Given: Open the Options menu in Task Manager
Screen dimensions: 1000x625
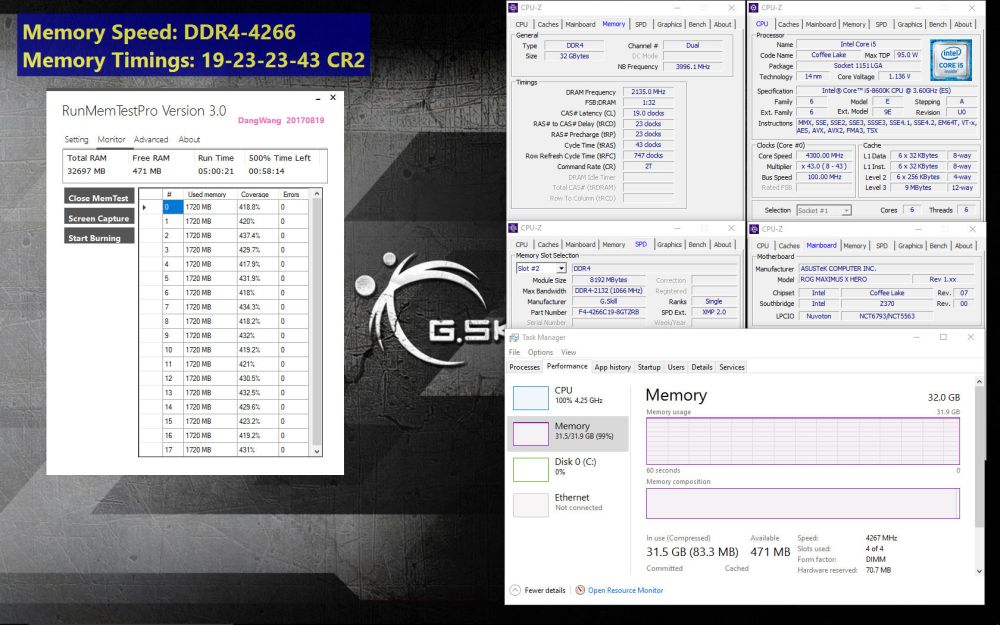Looking at the screenshot, I should (x=540, y=352).
